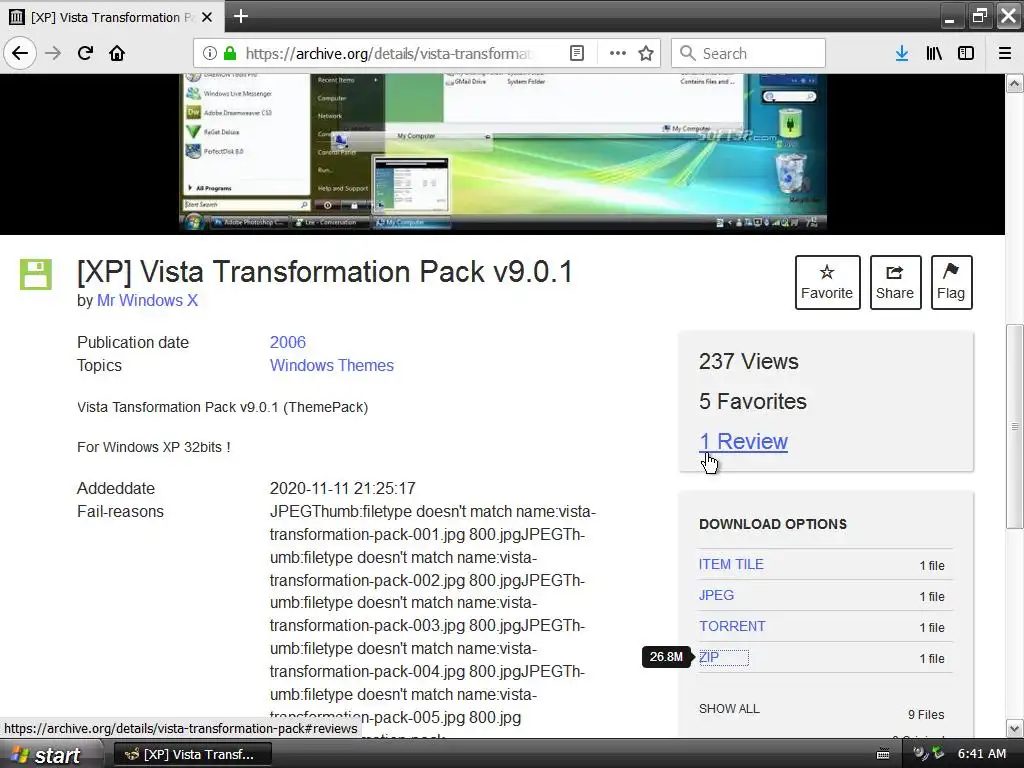The height and width of the screenshot is (768, 1024).
Task: Click the Favorite button
Action: coord(827,282)
